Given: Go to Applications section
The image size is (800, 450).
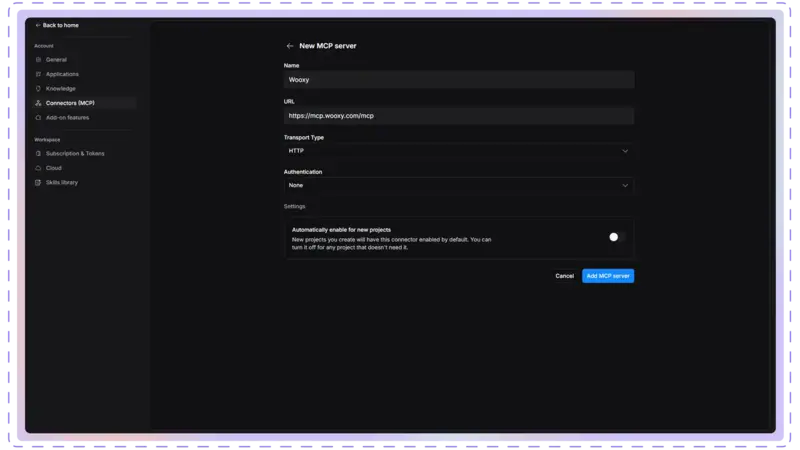Looking at the screenshot, I should (x=62, y=74).
